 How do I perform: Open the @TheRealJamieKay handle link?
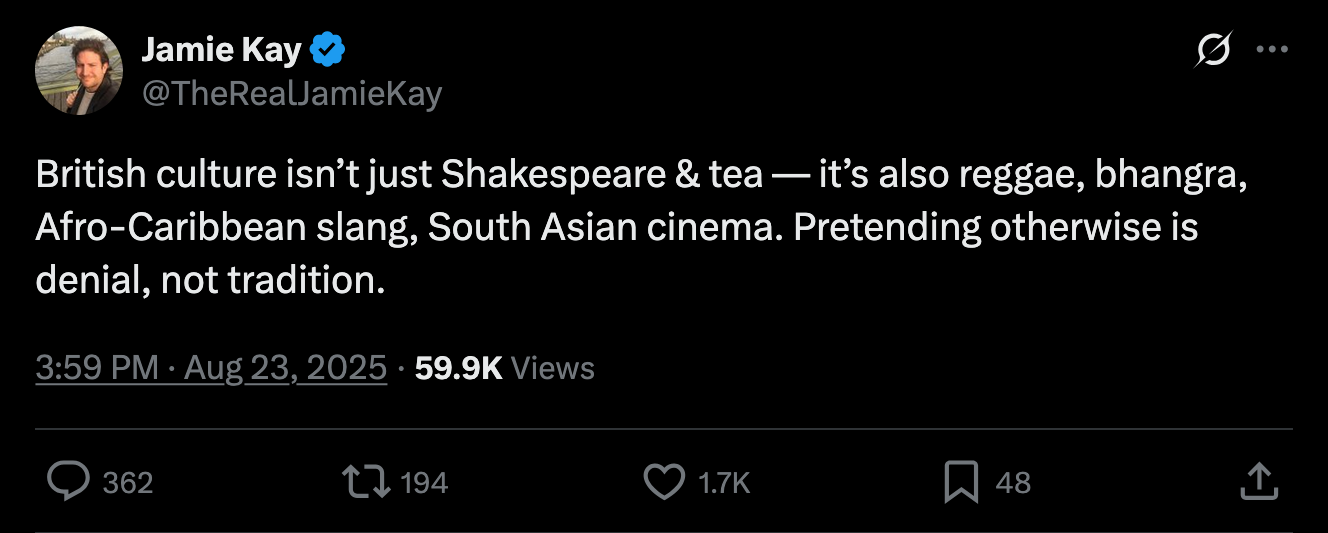coord(292,93)
